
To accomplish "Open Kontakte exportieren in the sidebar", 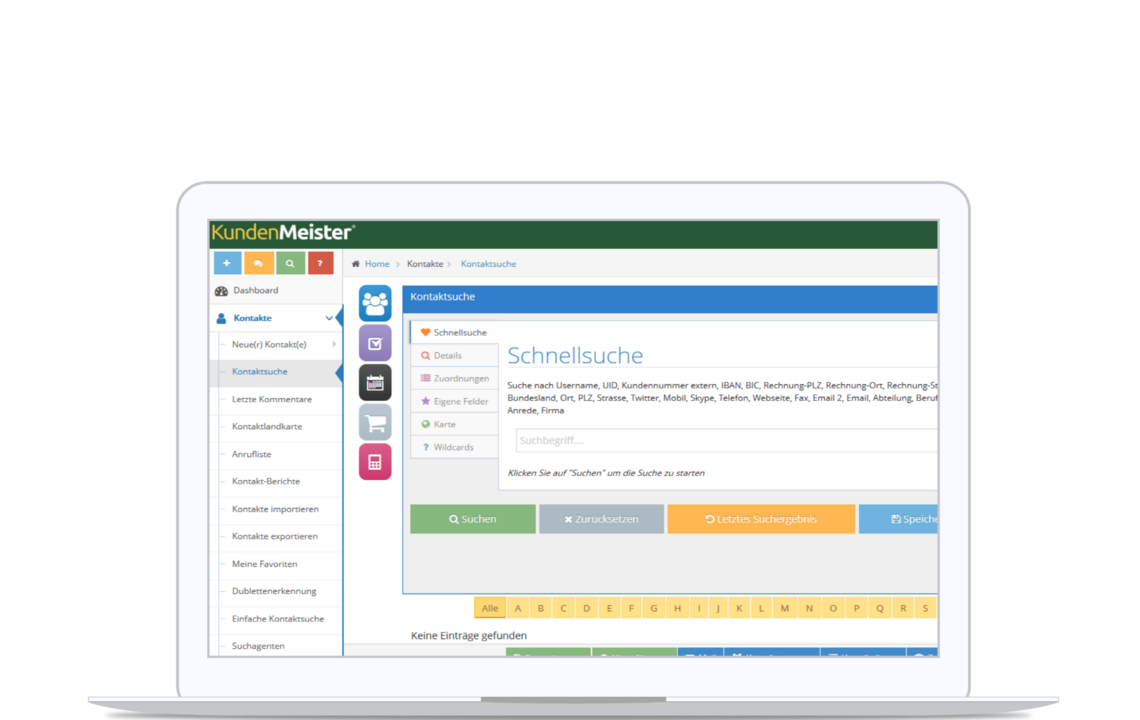I will tap(276, 537).
